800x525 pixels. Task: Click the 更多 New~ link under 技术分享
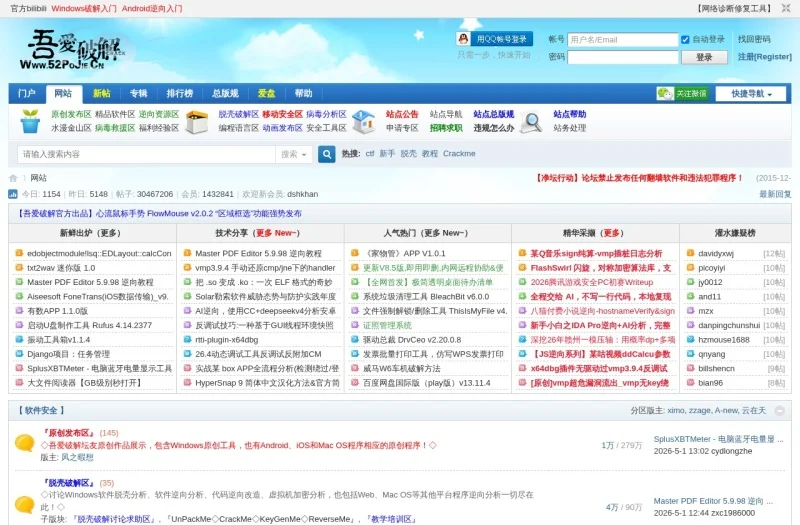pos(278,233)
